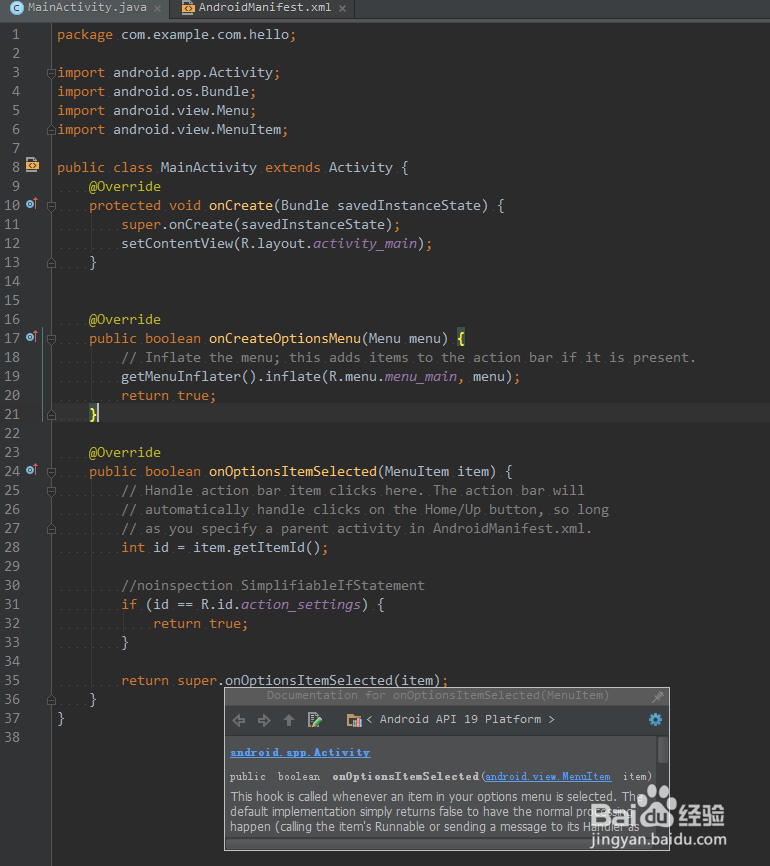This screenshot has height=866, width=770.
Task: Click the library folder icon in documentation toolbar
Action: [x=354, y=720]
